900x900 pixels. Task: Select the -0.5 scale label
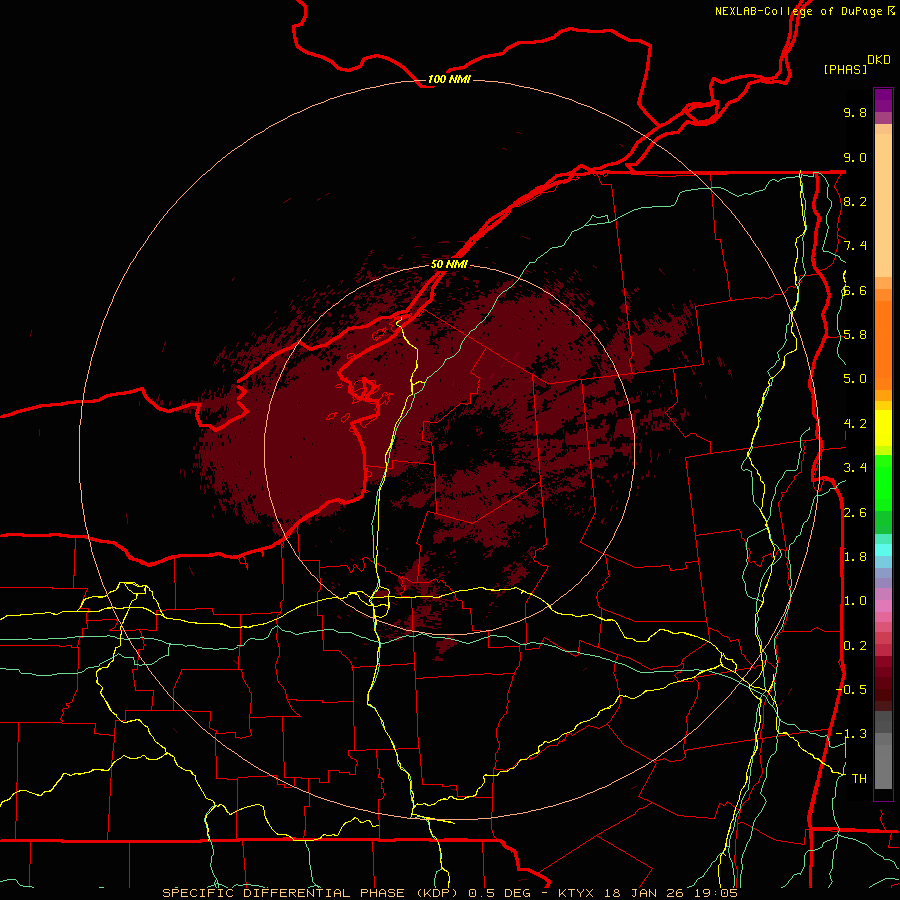point(851,690)
